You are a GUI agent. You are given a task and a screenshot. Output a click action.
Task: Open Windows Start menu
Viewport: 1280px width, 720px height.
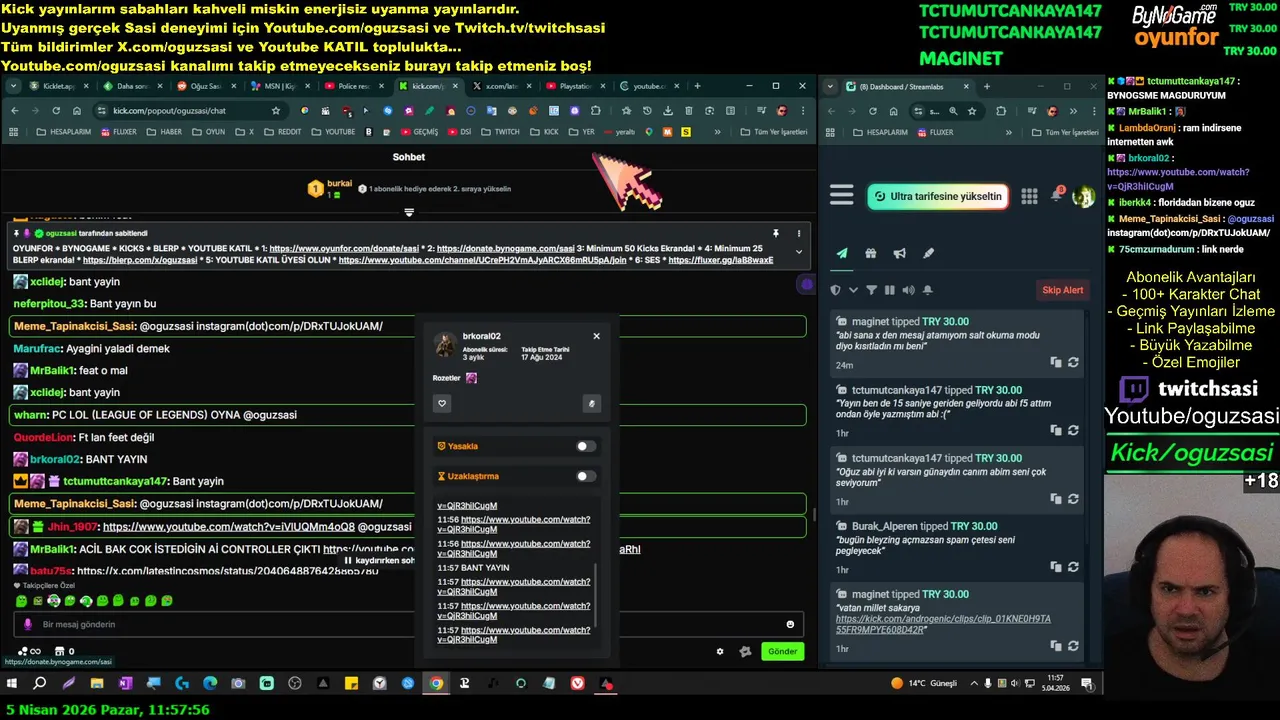tap(12, 684)
